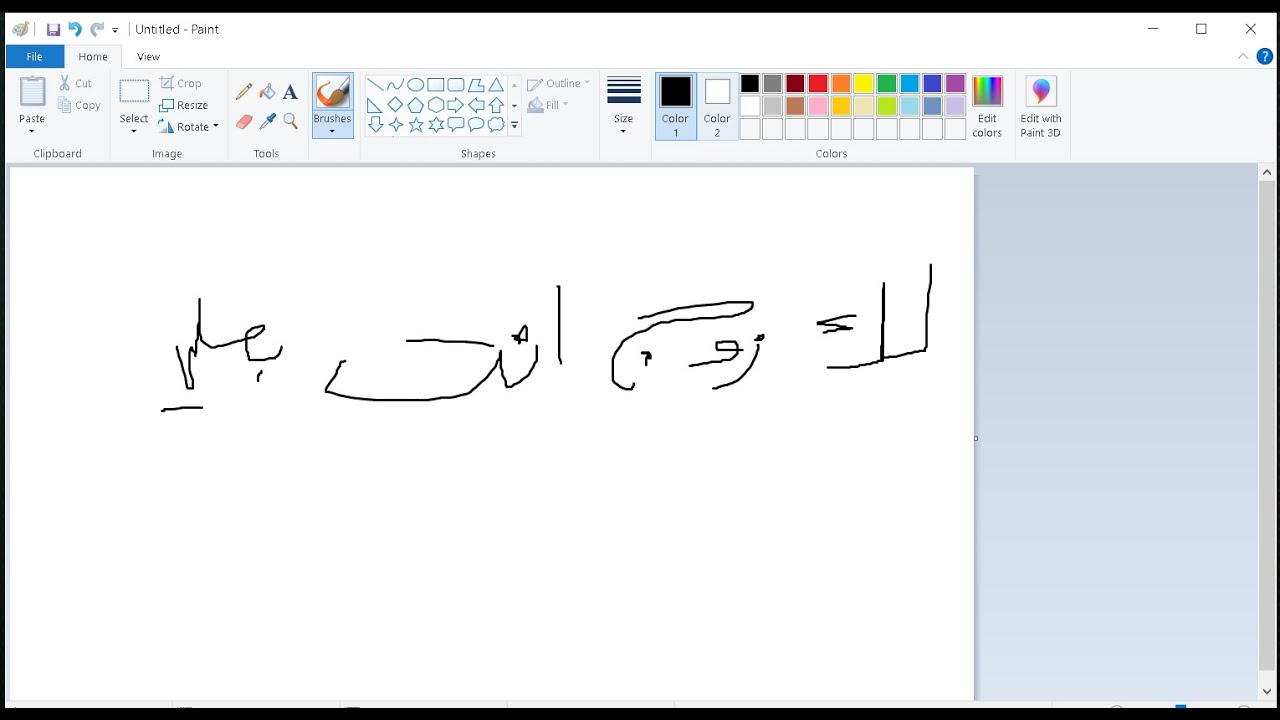Choose the Left arrow shape
The image size is (1280, 720).
click(476, 105)
